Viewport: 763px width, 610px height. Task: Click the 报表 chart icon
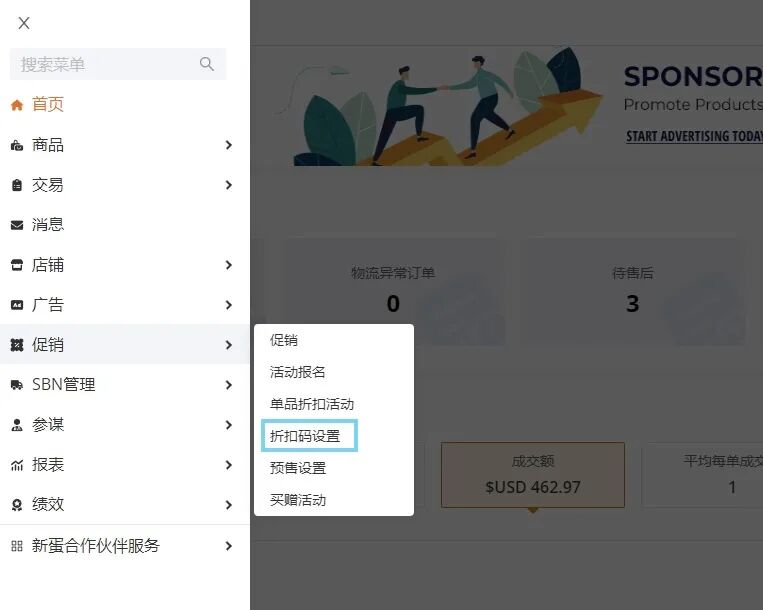[x=16, y=465]
